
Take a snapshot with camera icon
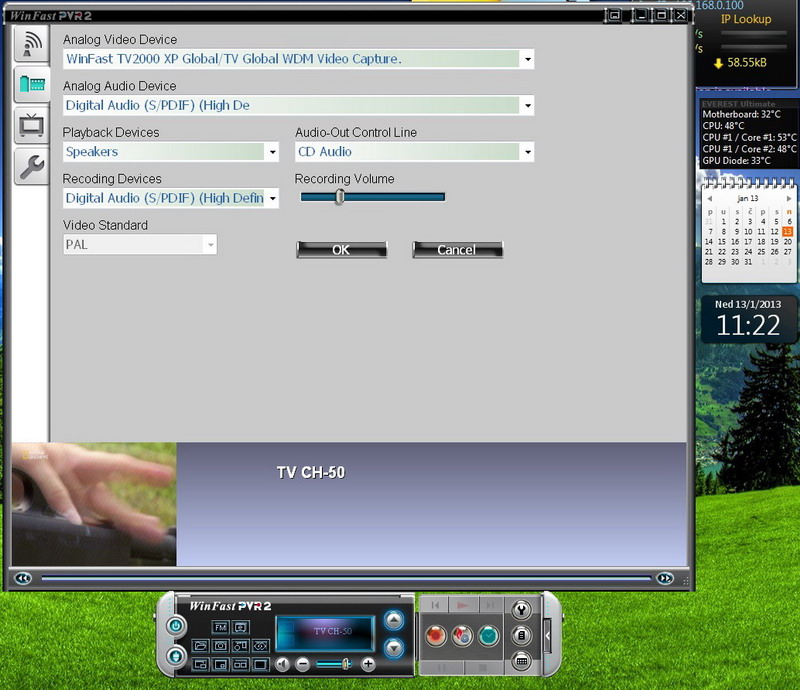[x=220, y=646]
